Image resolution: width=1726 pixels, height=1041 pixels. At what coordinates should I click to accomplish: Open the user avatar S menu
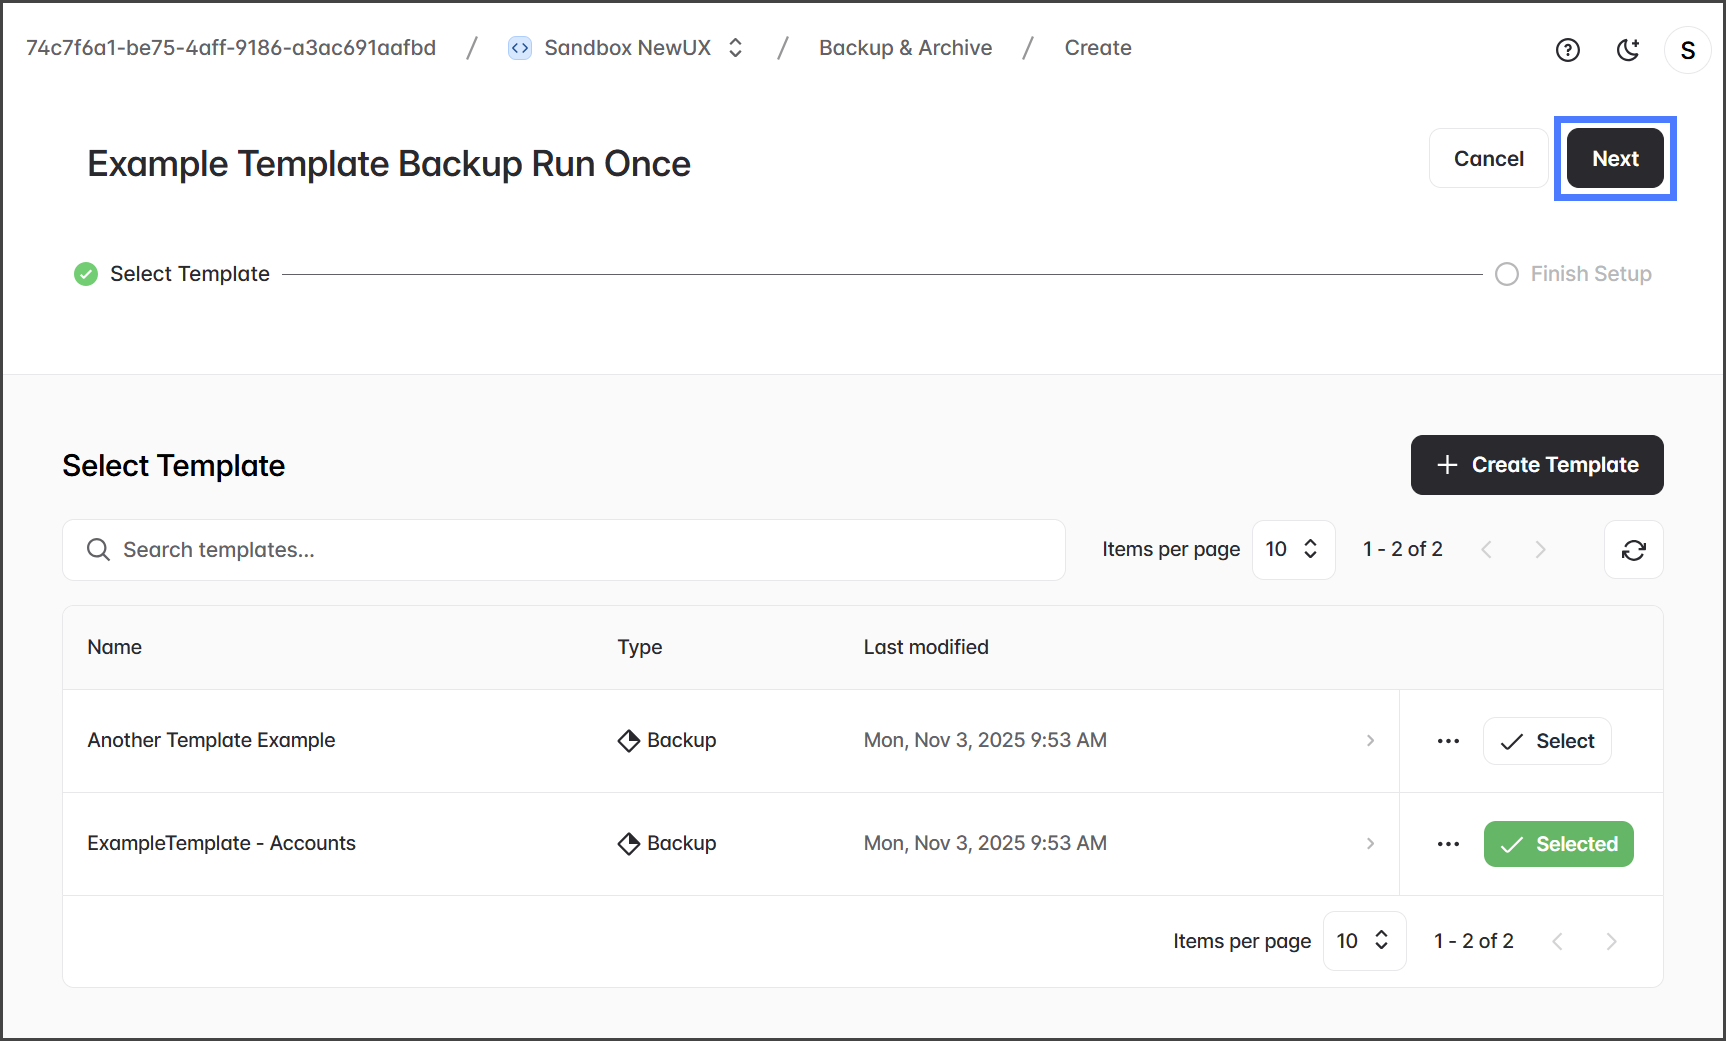tap(1687, 50)
